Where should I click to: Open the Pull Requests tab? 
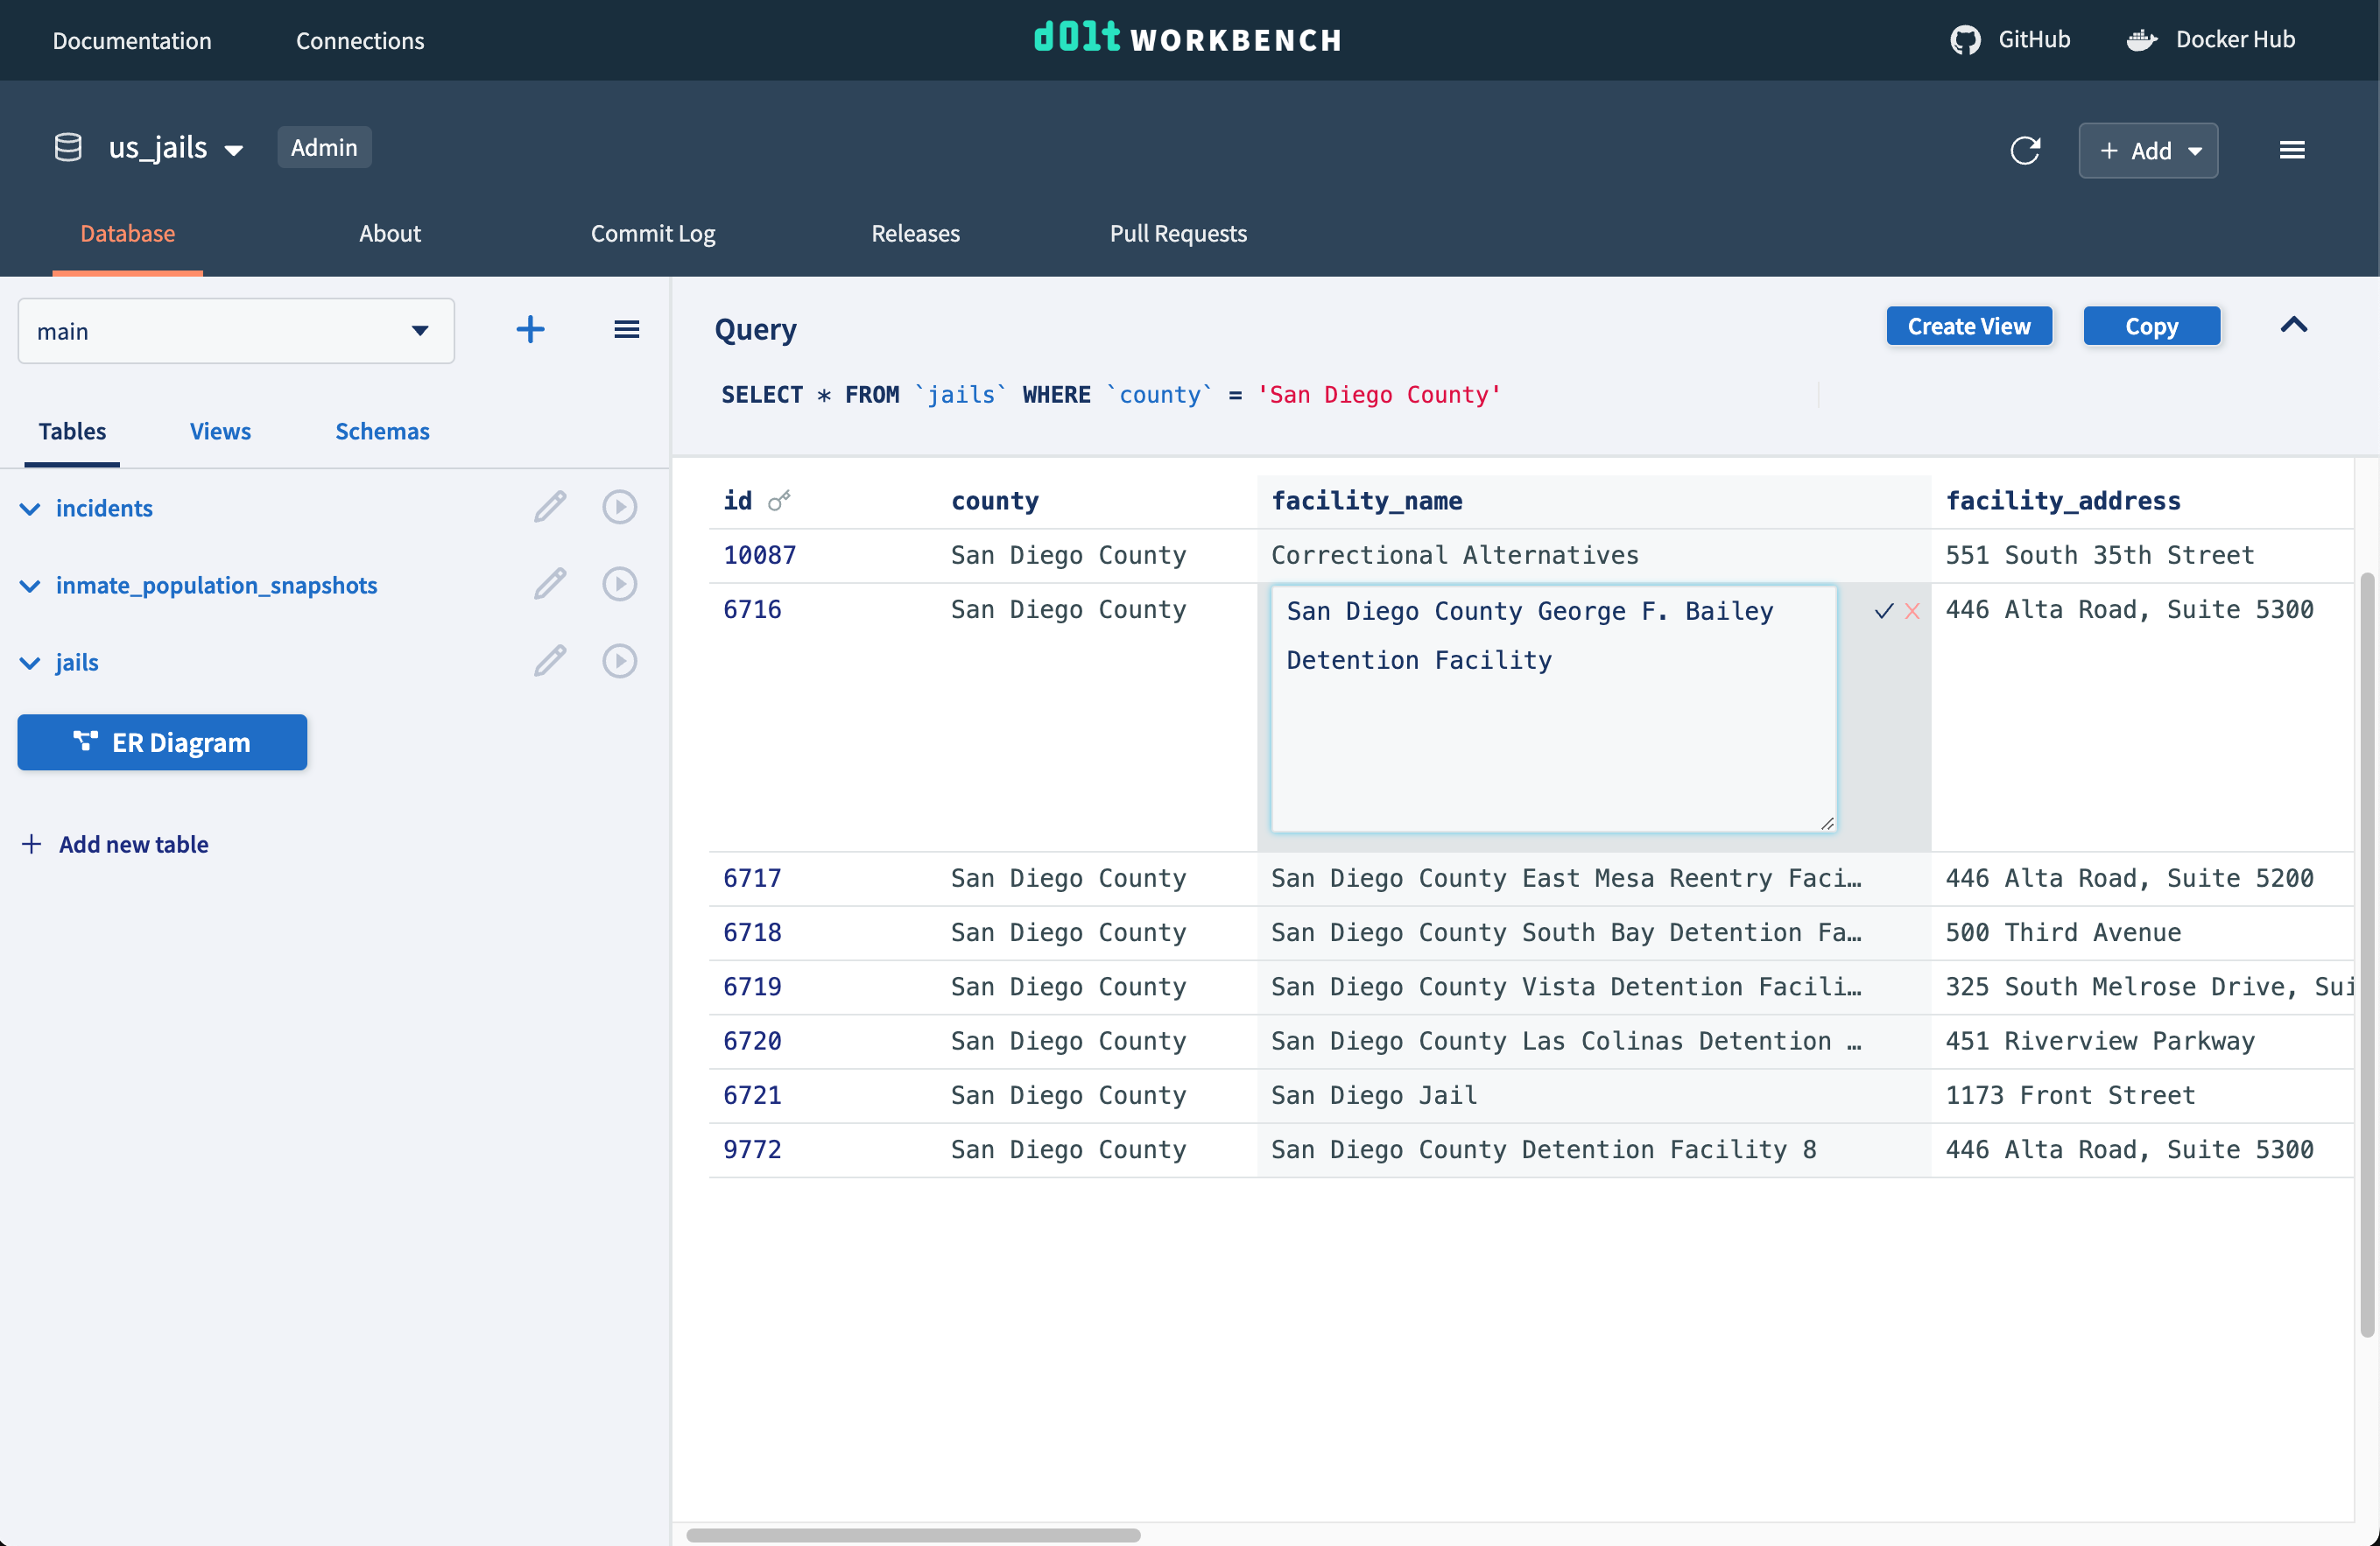(1178, 233)
